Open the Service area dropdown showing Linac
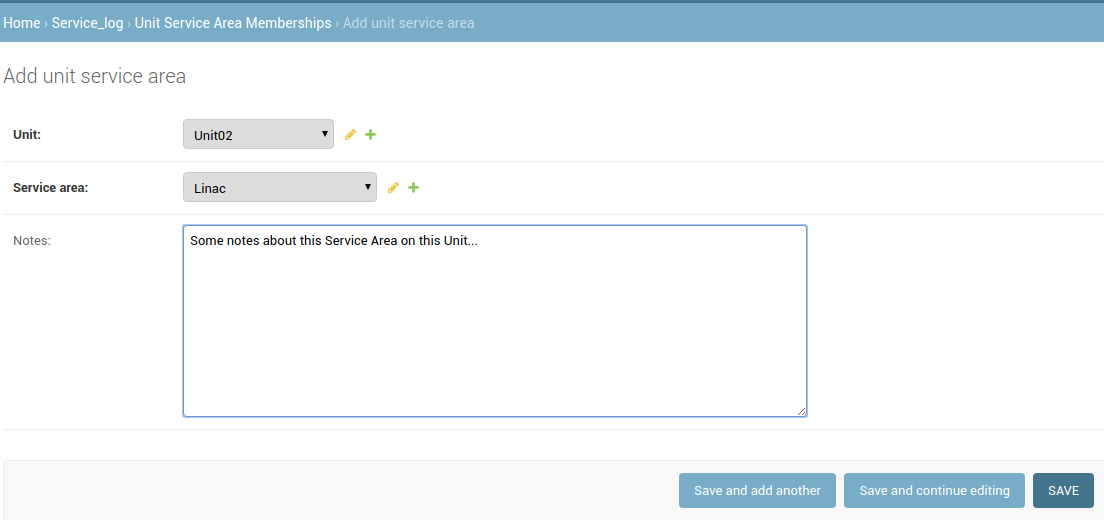Viewport: 1104px width, 520px height. 280,187
